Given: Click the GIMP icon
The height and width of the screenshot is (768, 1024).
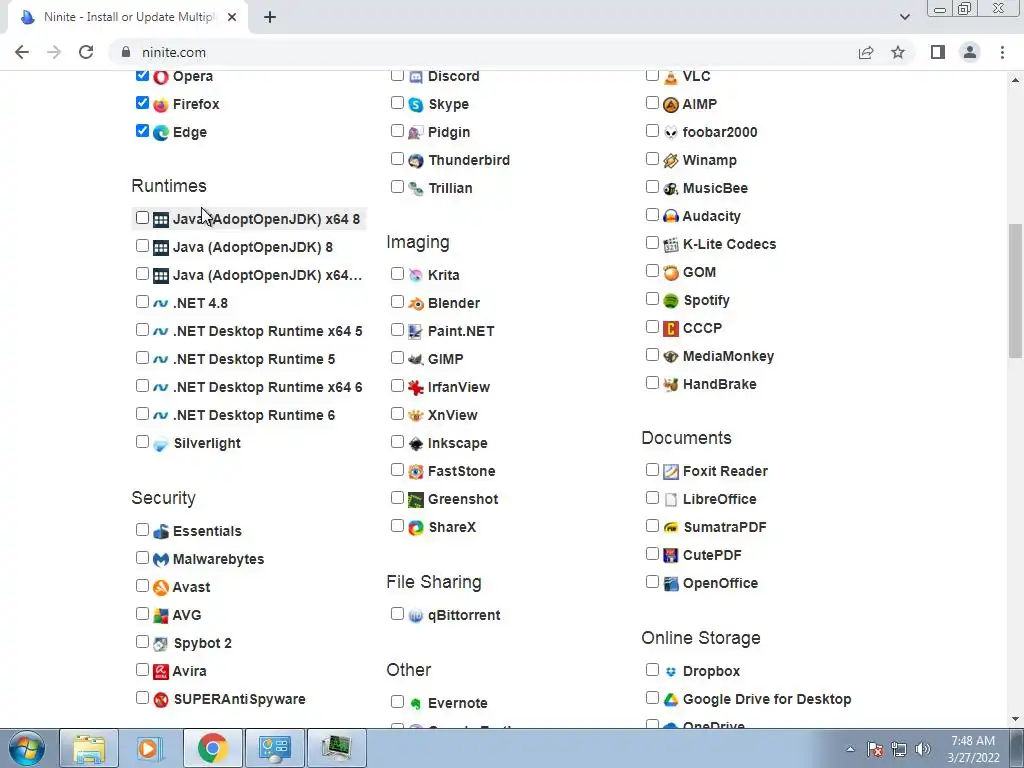Looking at the screenshot, I should [x=416, y=359].
